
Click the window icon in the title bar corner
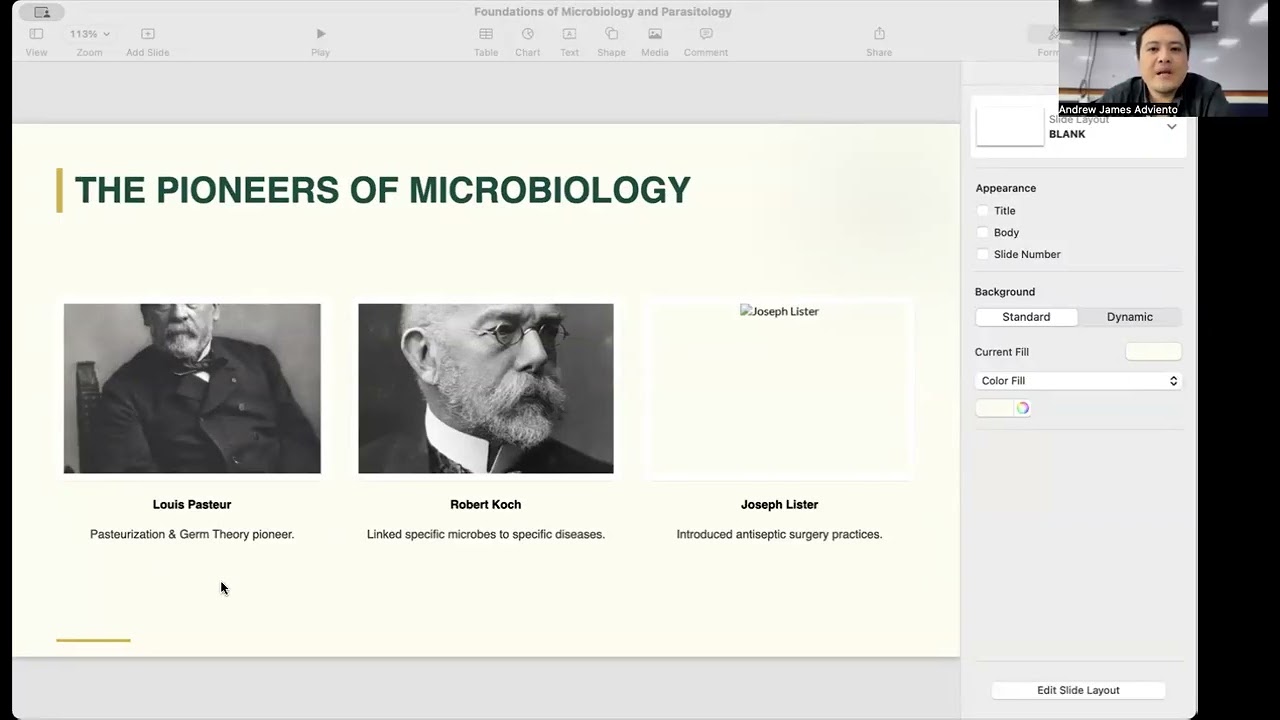click(42, 12)
